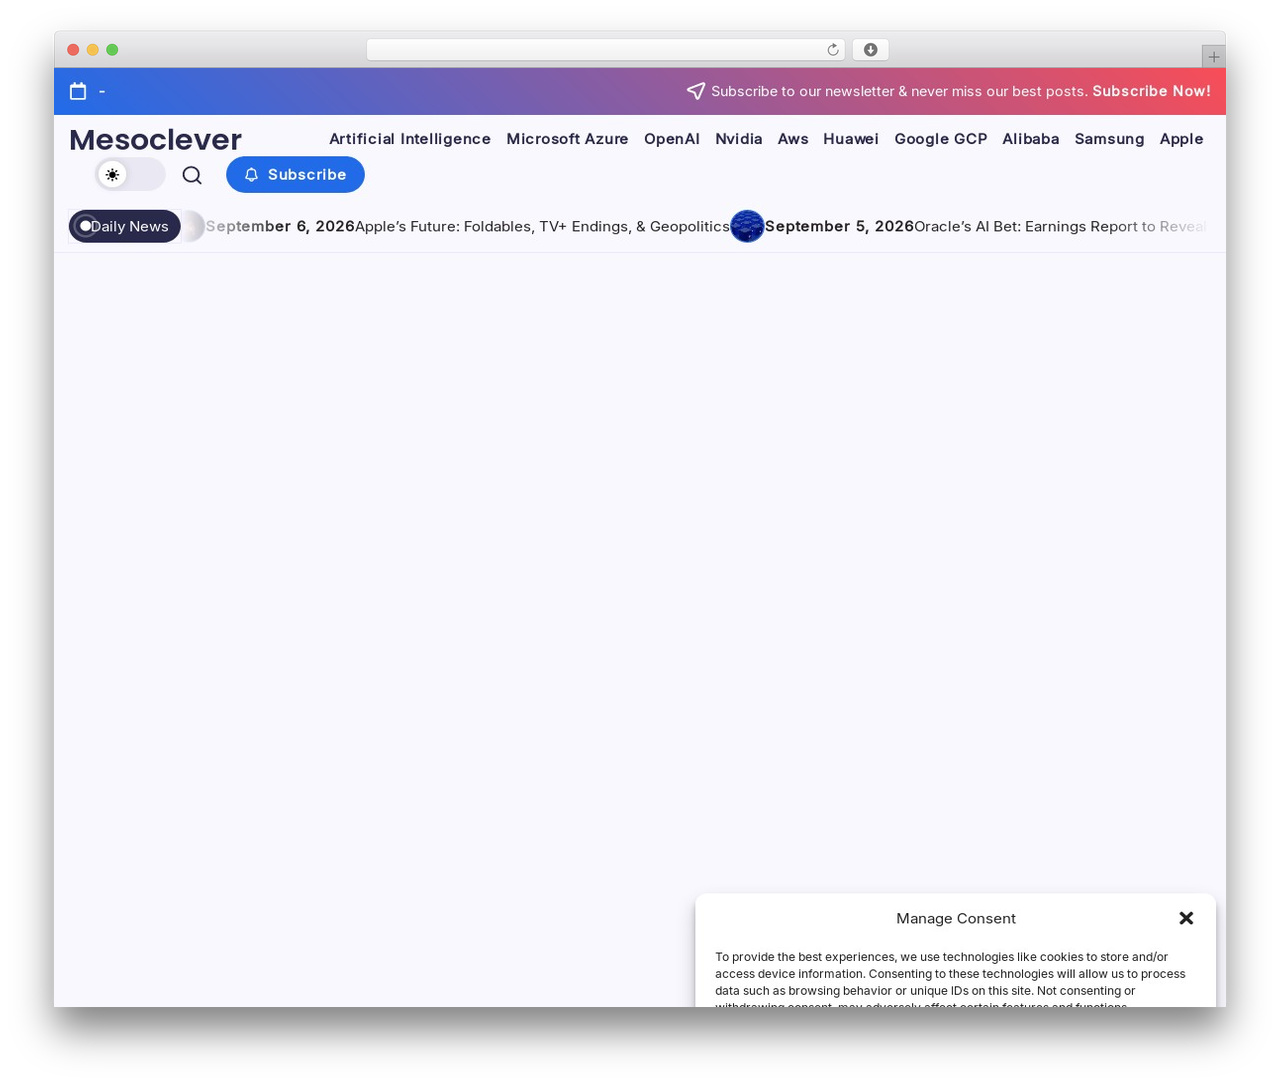The height and width of the screenshot is (1084, 1280).
Task: Open the Alibaba section
Action: tap(1031, 139)
